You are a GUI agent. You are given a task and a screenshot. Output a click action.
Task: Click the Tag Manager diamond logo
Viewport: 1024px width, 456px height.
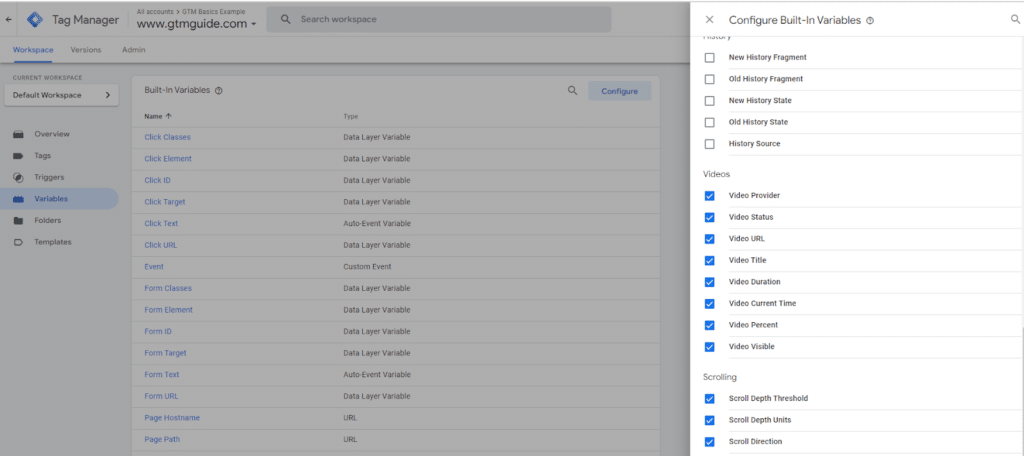click(35, 20)
